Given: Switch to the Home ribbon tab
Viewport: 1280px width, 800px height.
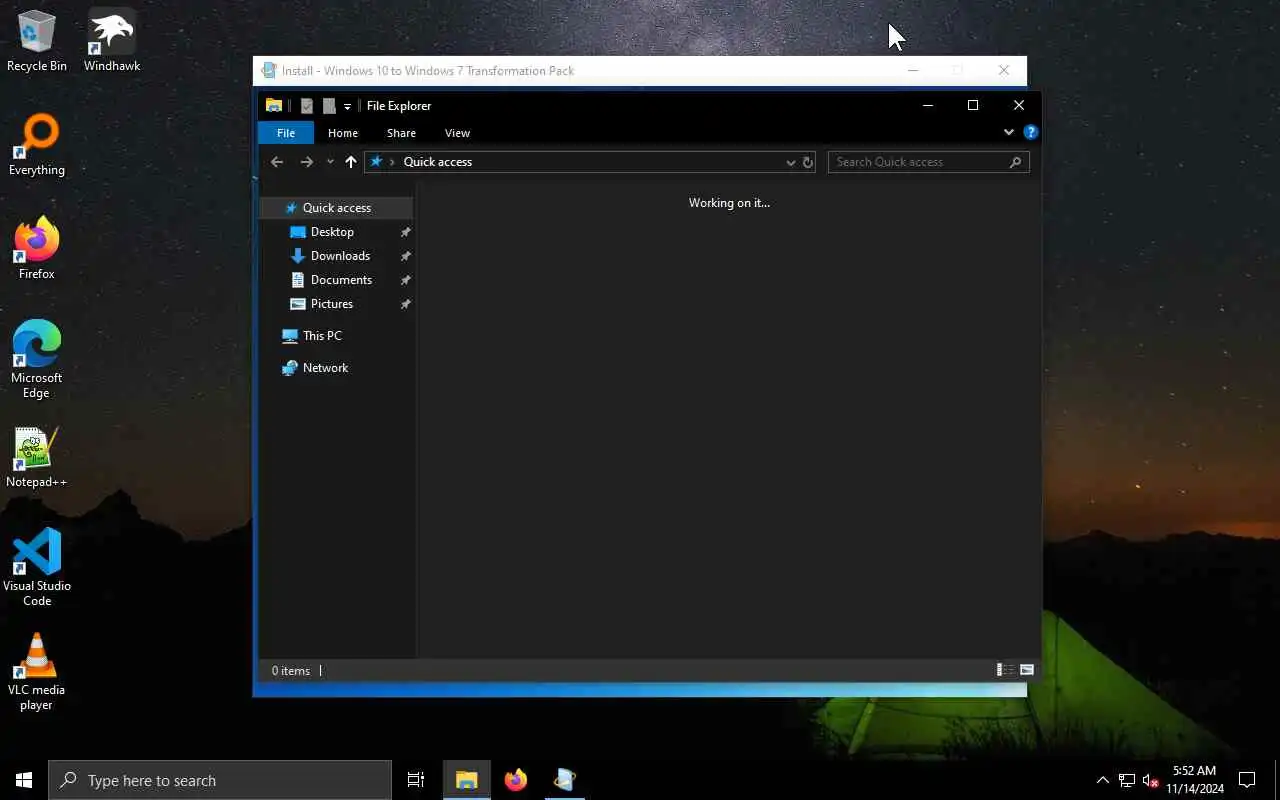Looking at the screenshot, I should (x=343, y=133).
